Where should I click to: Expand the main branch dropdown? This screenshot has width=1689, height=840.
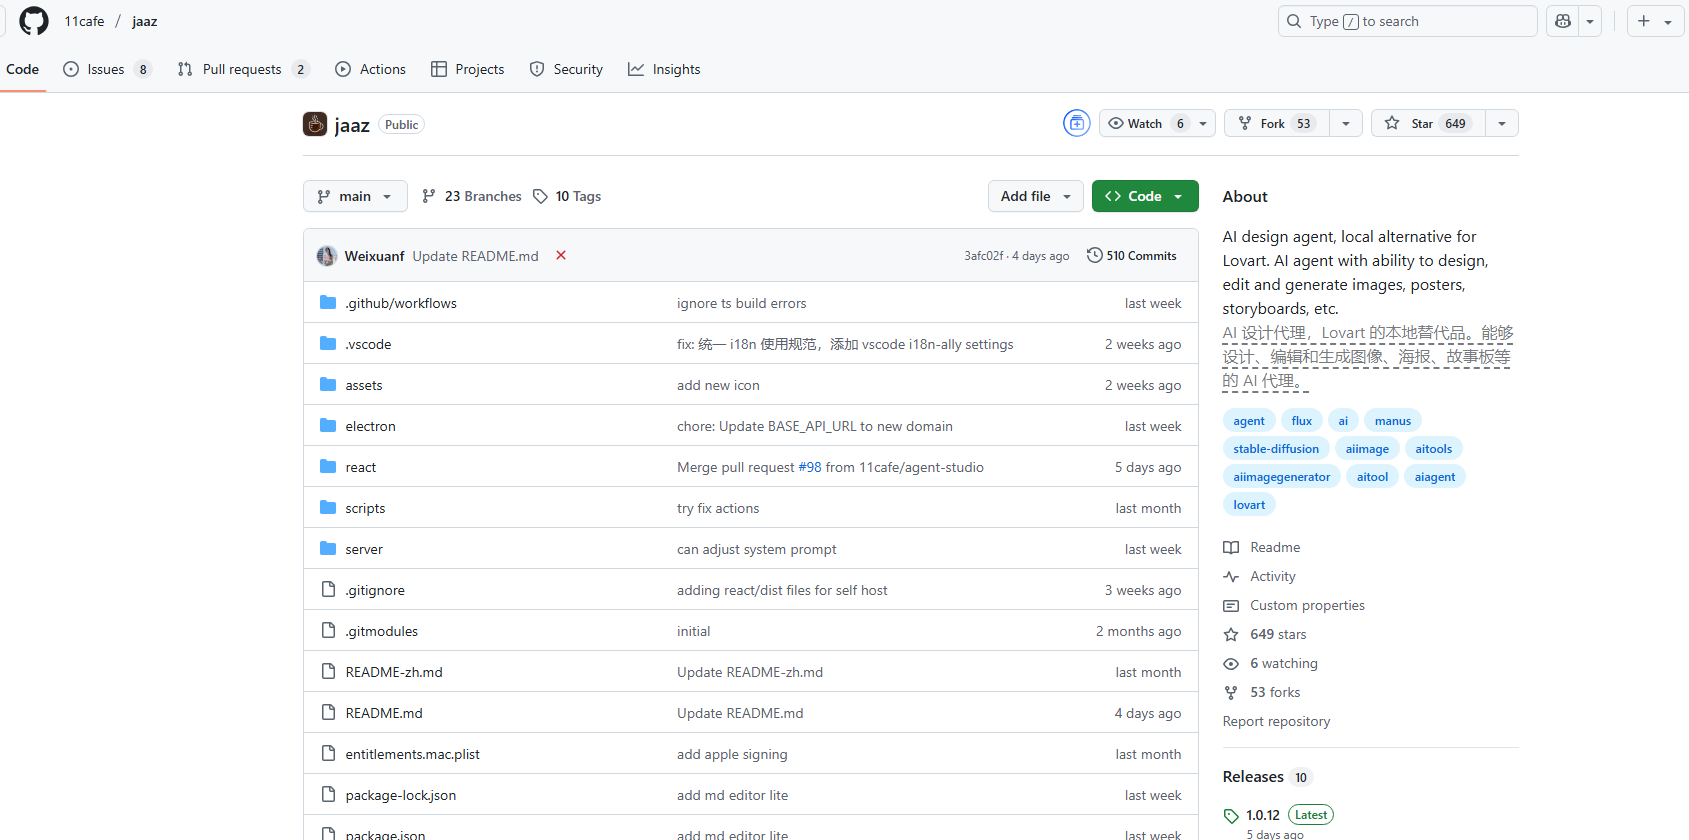(355, 196)
